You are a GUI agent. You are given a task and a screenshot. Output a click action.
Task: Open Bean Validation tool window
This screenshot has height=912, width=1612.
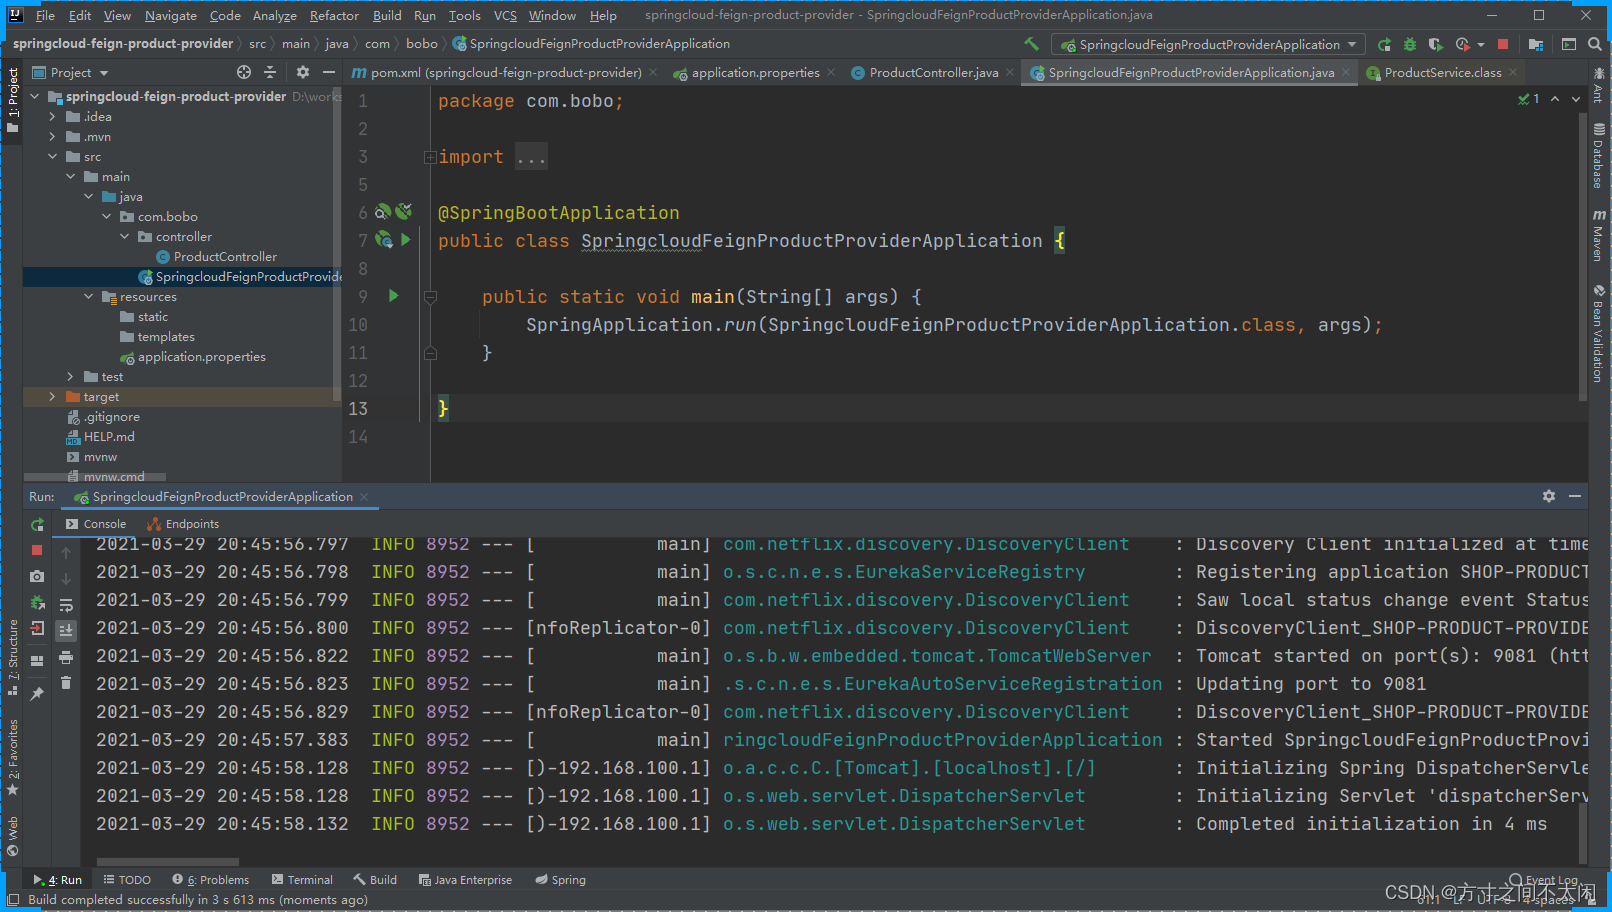coord(1598,333)
